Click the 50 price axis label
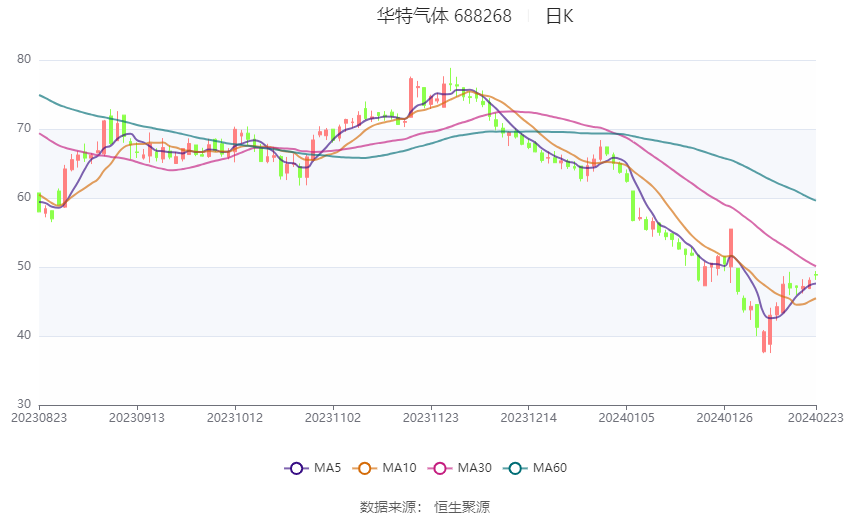This screenshot has height=517, width=850. pyautogui.click(x=24, y=266)
